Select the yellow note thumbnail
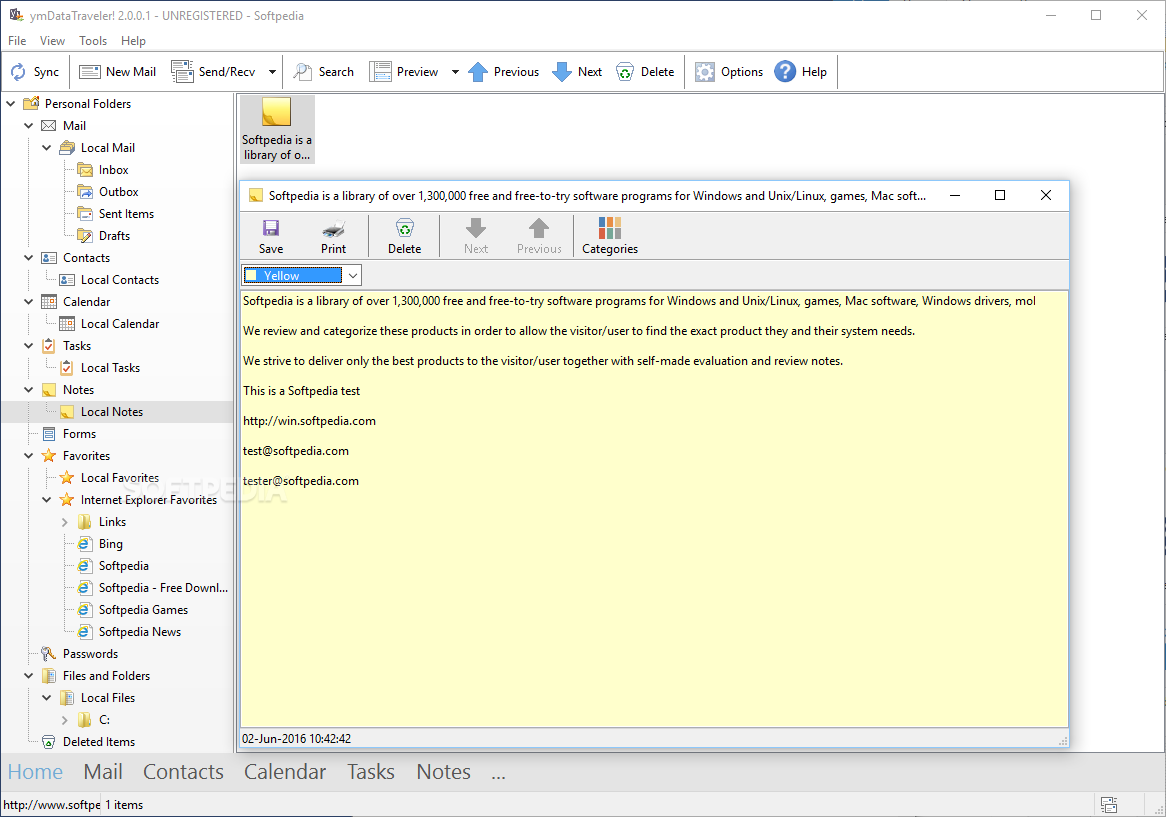This screenshot has height=817, width=1166. [x=277, y=129]
